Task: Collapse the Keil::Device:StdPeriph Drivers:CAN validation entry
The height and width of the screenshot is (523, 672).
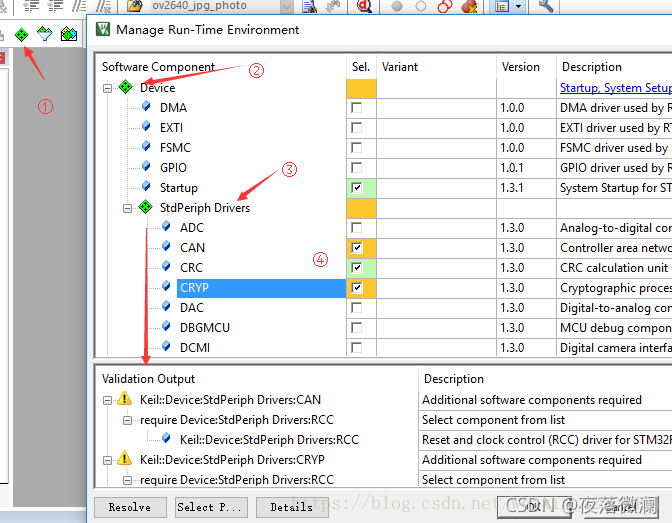Action: [x=107, y=400]
